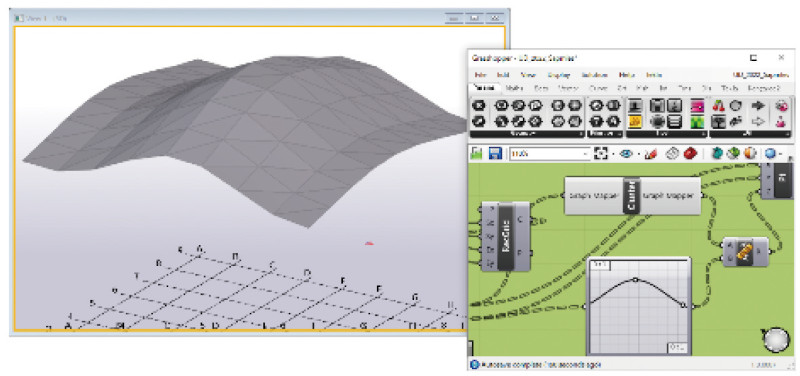This screenshot has width=800, height=376.
Task: Expand the Geometry panel via its footer arrow
Action: pyautogui.click(x=582, y=134)
